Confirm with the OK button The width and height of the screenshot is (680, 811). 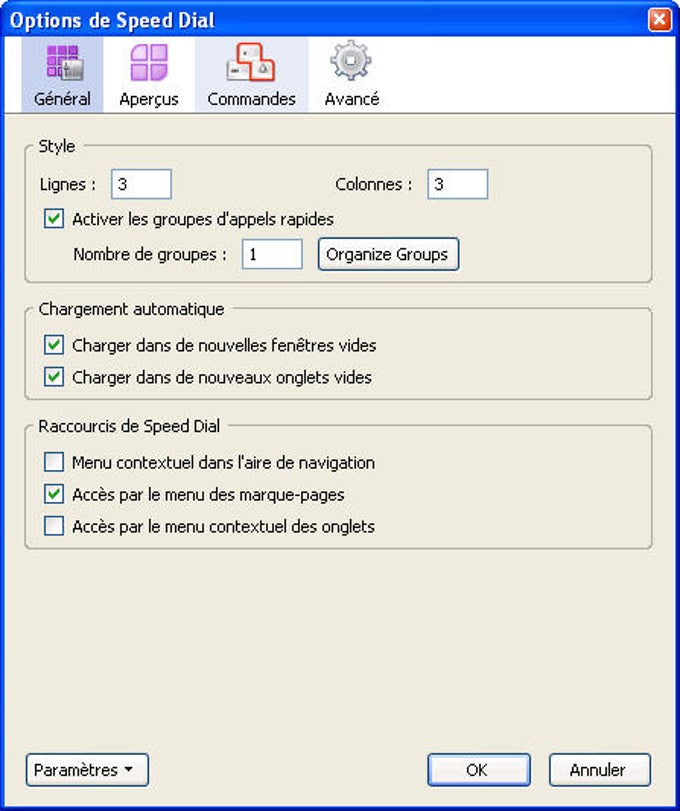click(479, 770)
